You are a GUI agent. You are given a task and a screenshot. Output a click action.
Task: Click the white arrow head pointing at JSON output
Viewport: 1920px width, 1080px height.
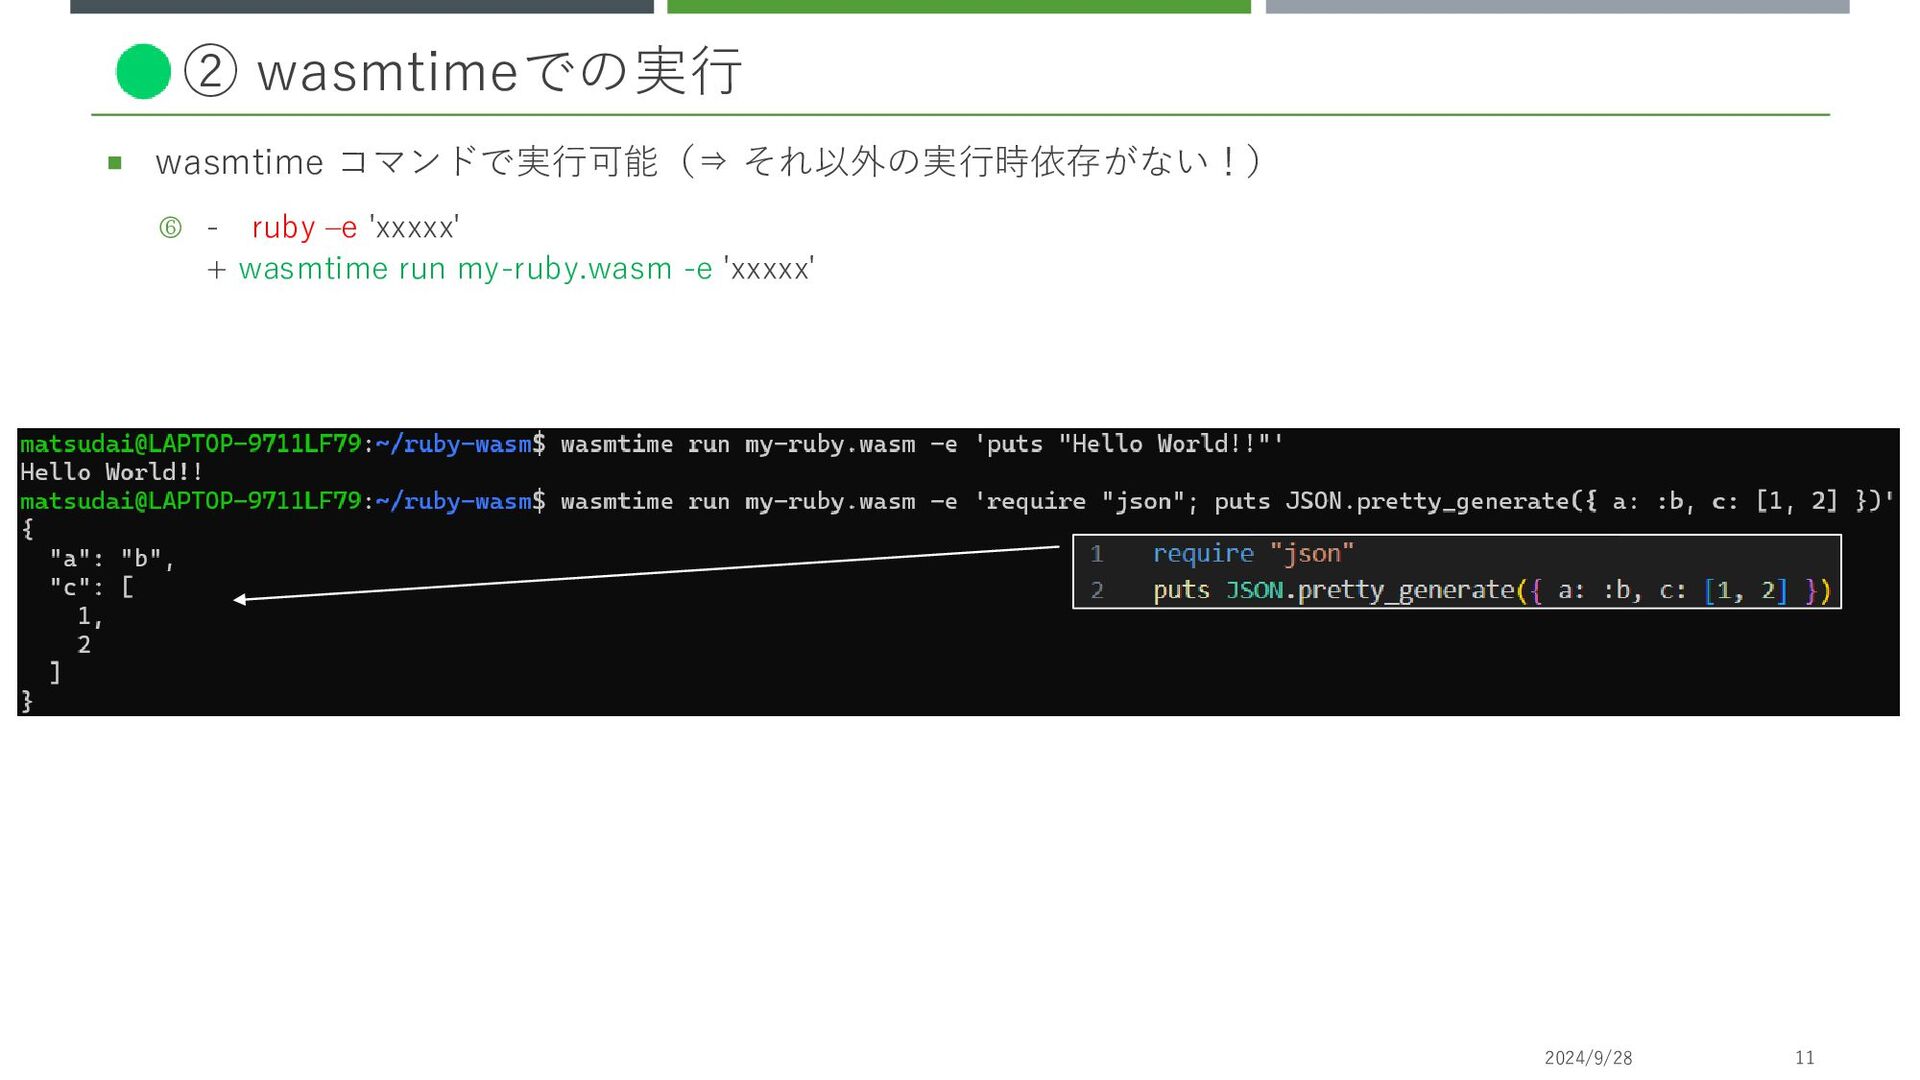(x=240, y=599)
